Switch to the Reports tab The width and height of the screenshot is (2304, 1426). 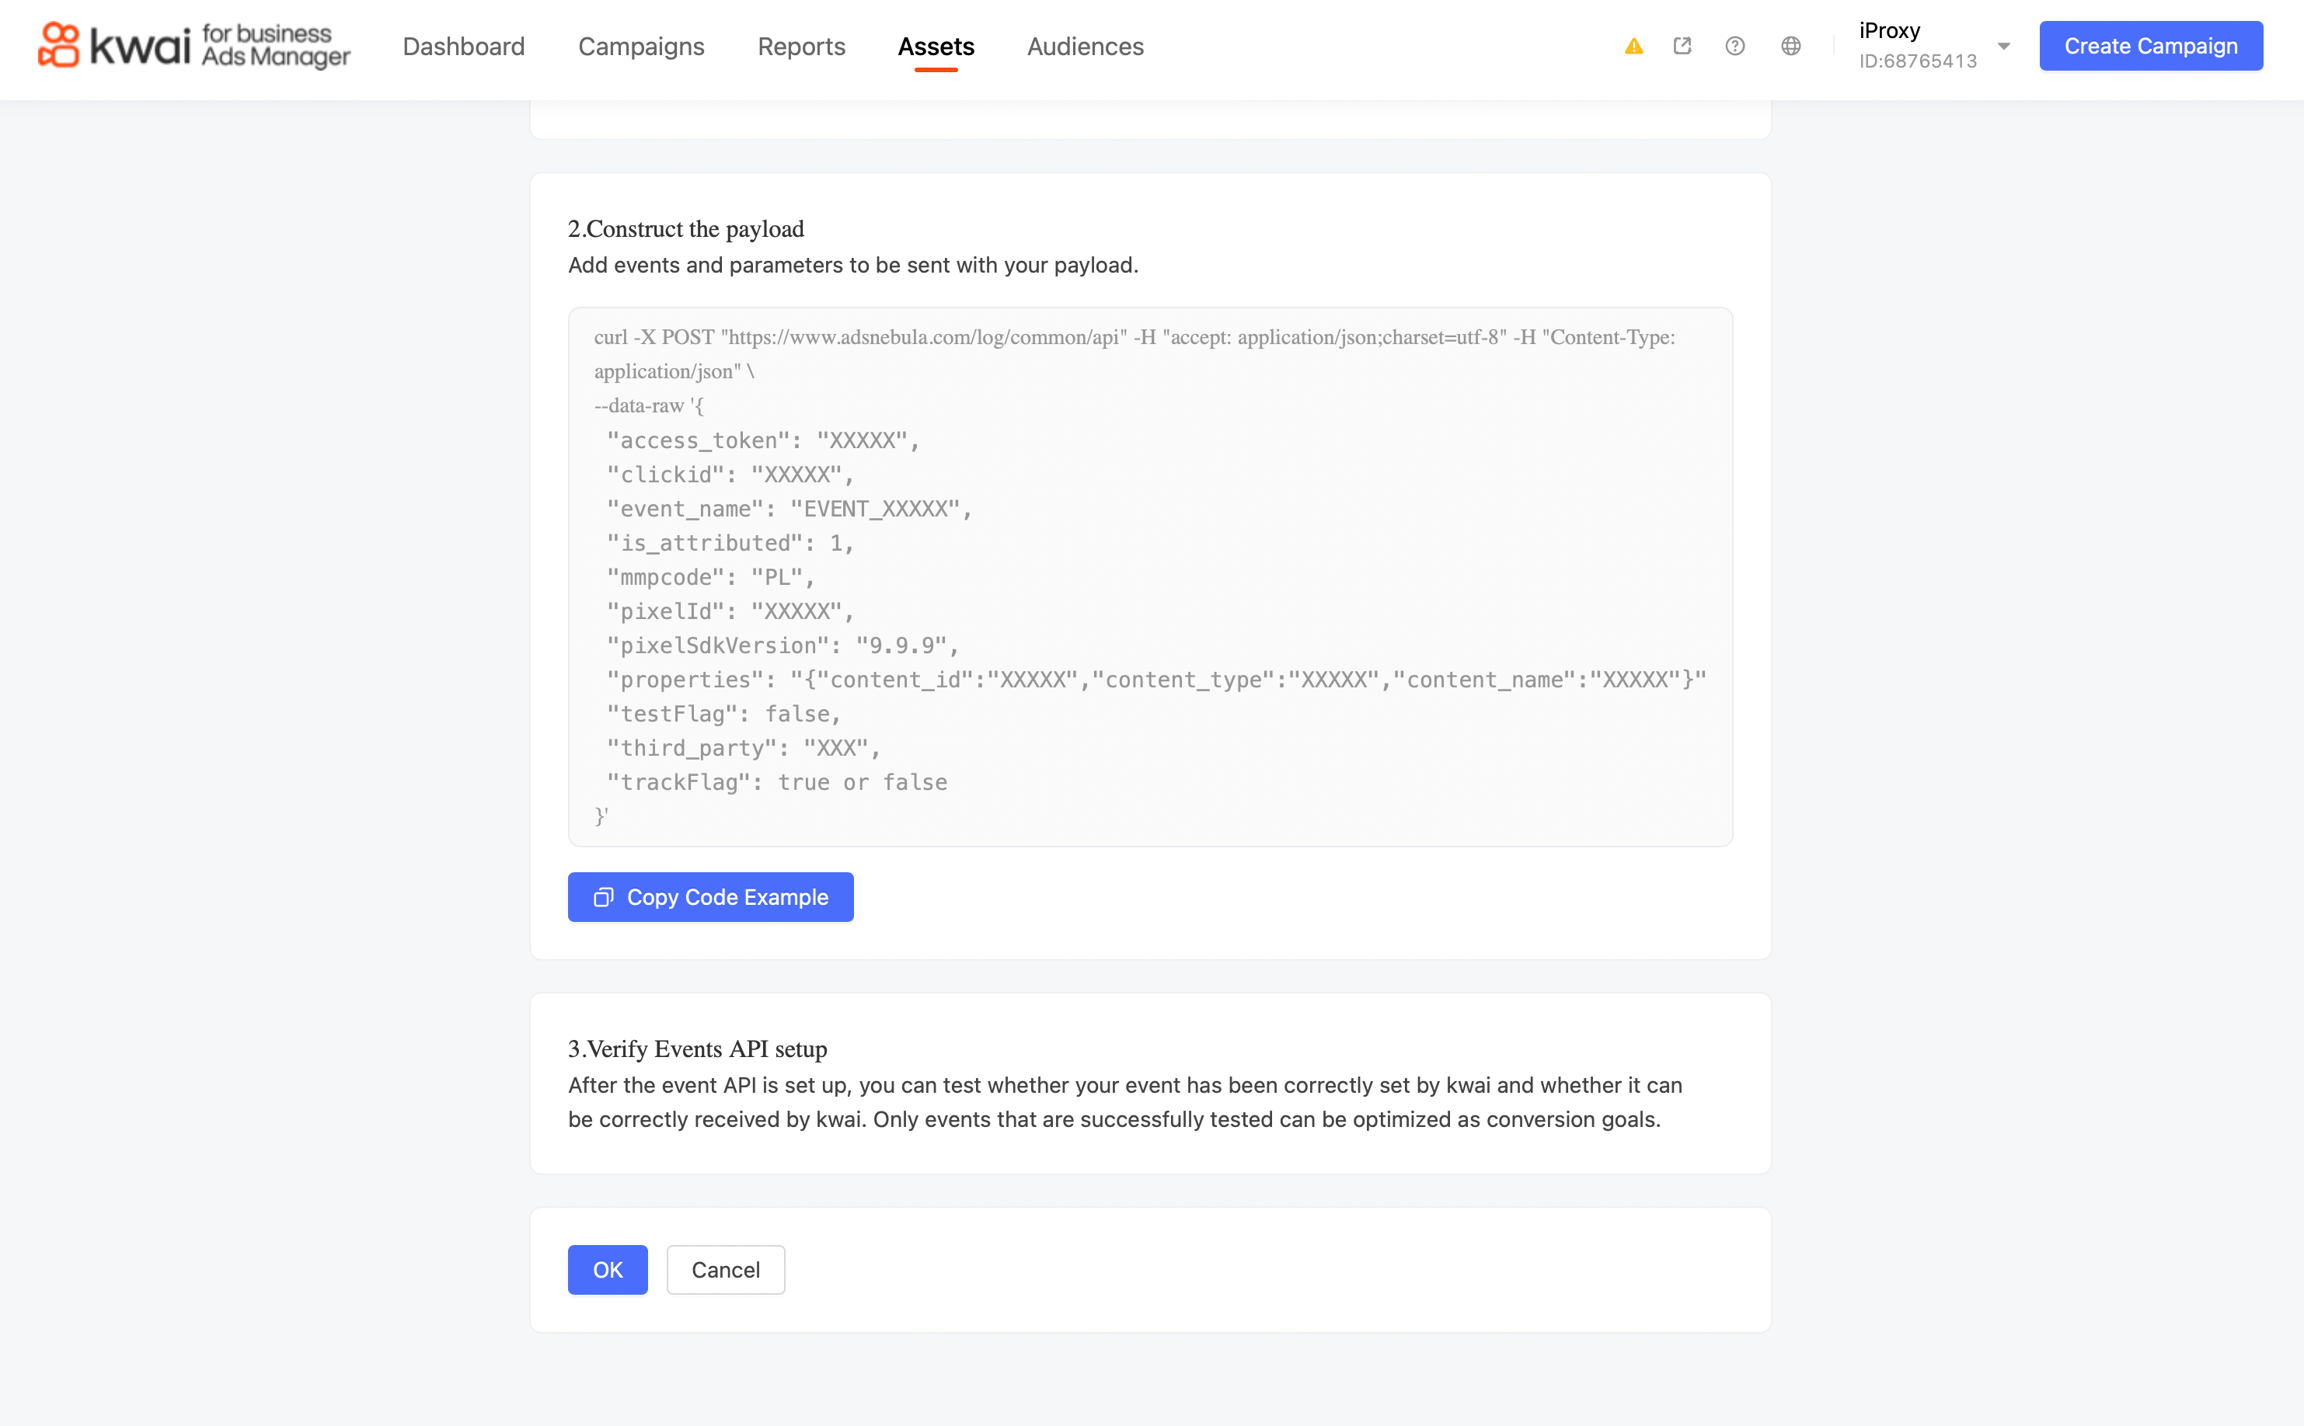click(x=801, y=46)
